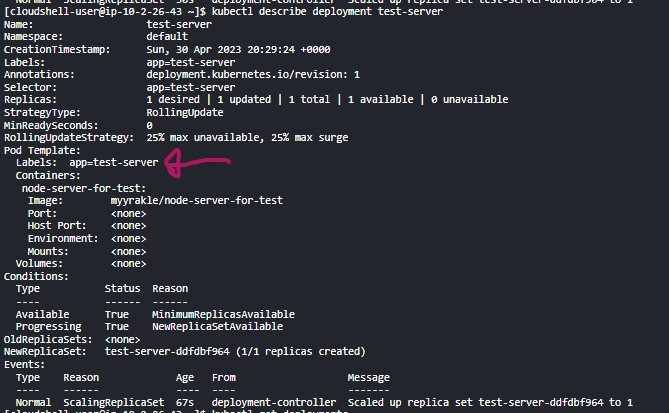Click the Events section heading

click(x=25, y=365)
